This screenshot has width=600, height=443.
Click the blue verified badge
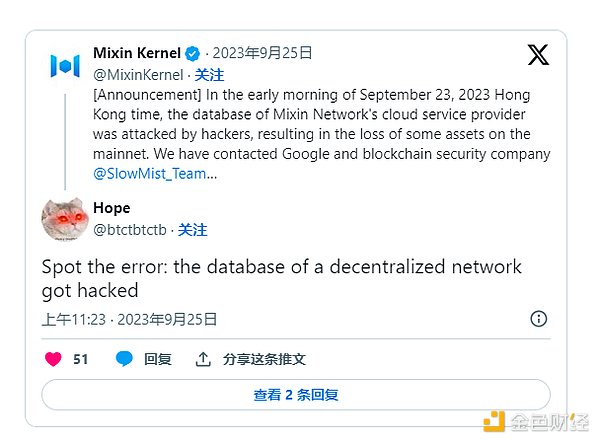click(x=194, y=53)
